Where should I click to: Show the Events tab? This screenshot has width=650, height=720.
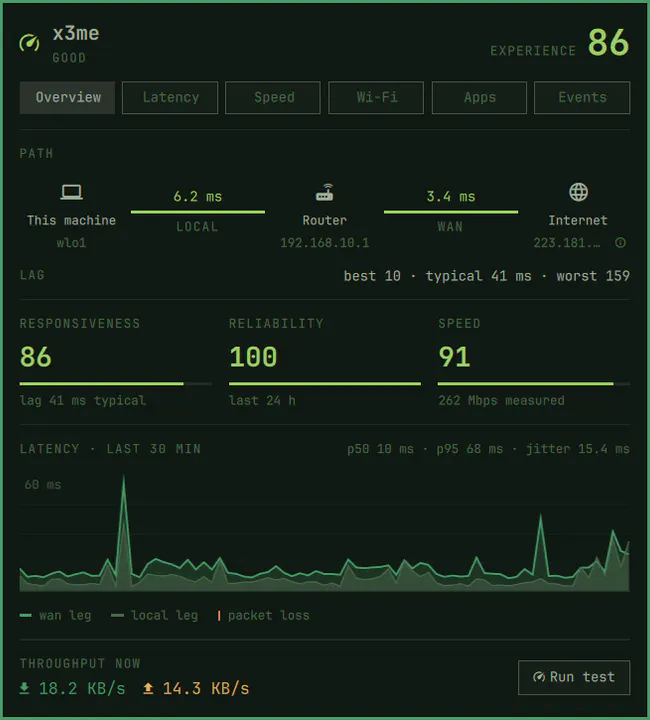[582, 97]
